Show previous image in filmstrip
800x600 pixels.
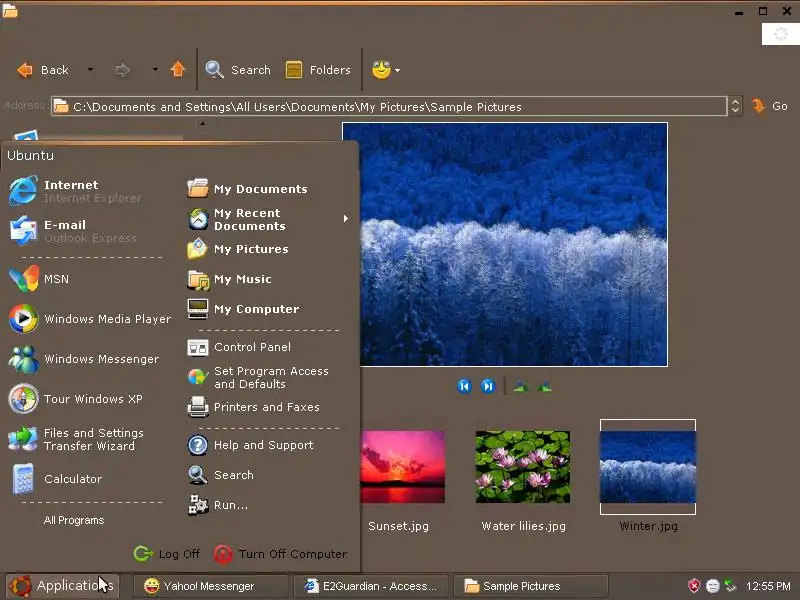[x=464, y=386]
